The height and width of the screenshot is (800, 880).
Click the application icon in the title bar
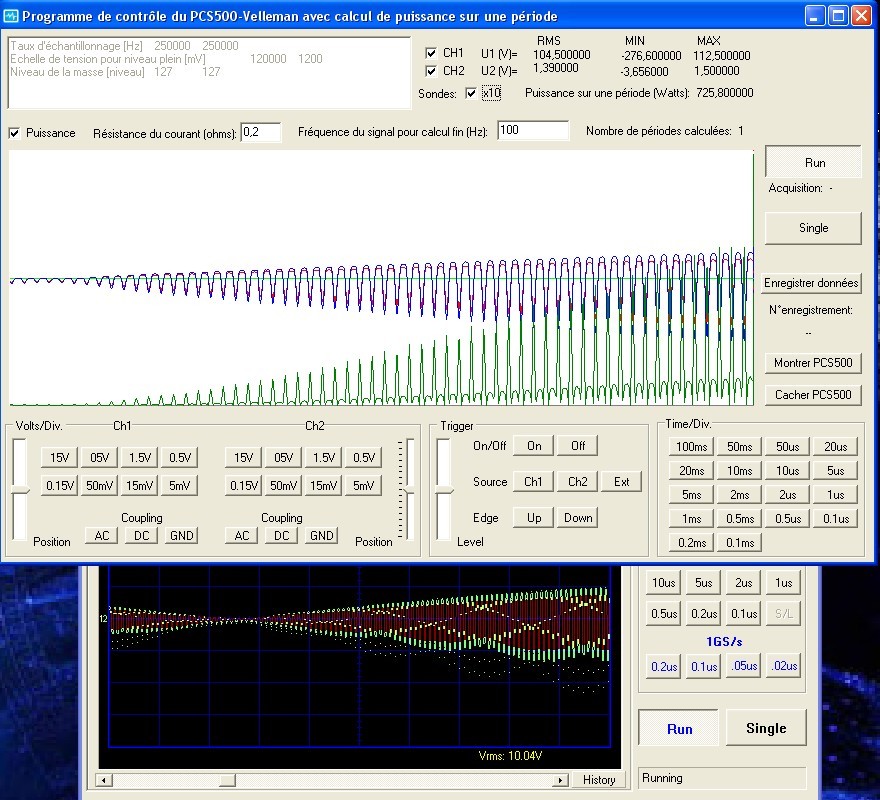click(11, 16)
